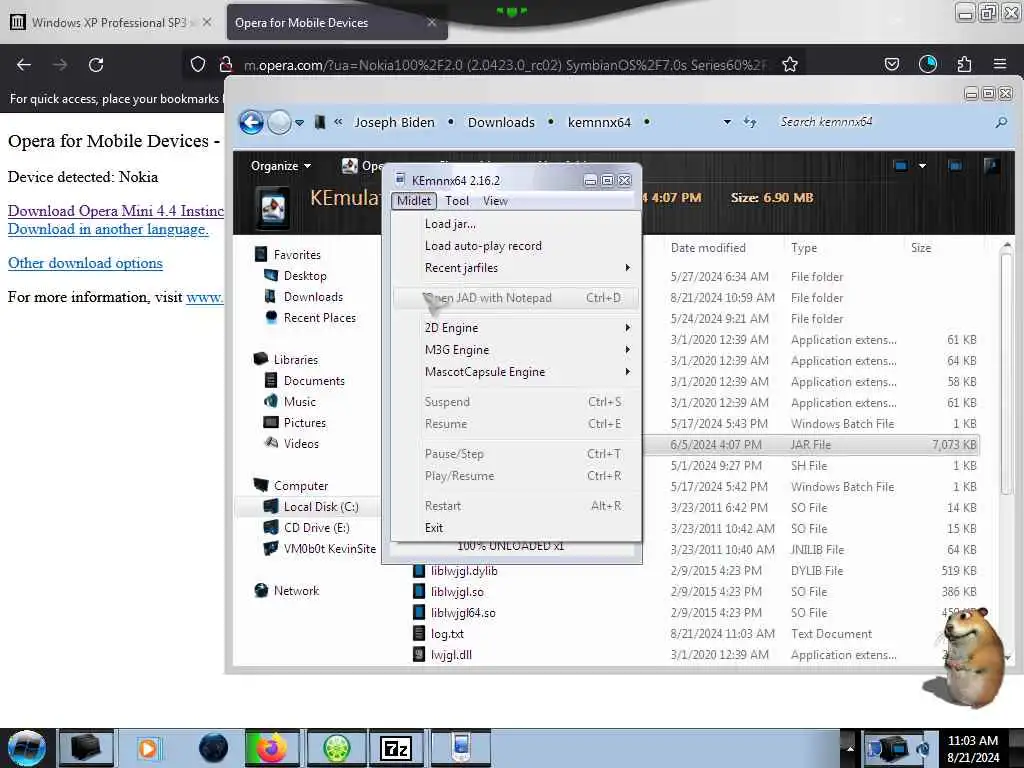Open Firefox Pocket icon

coord(891,64)
